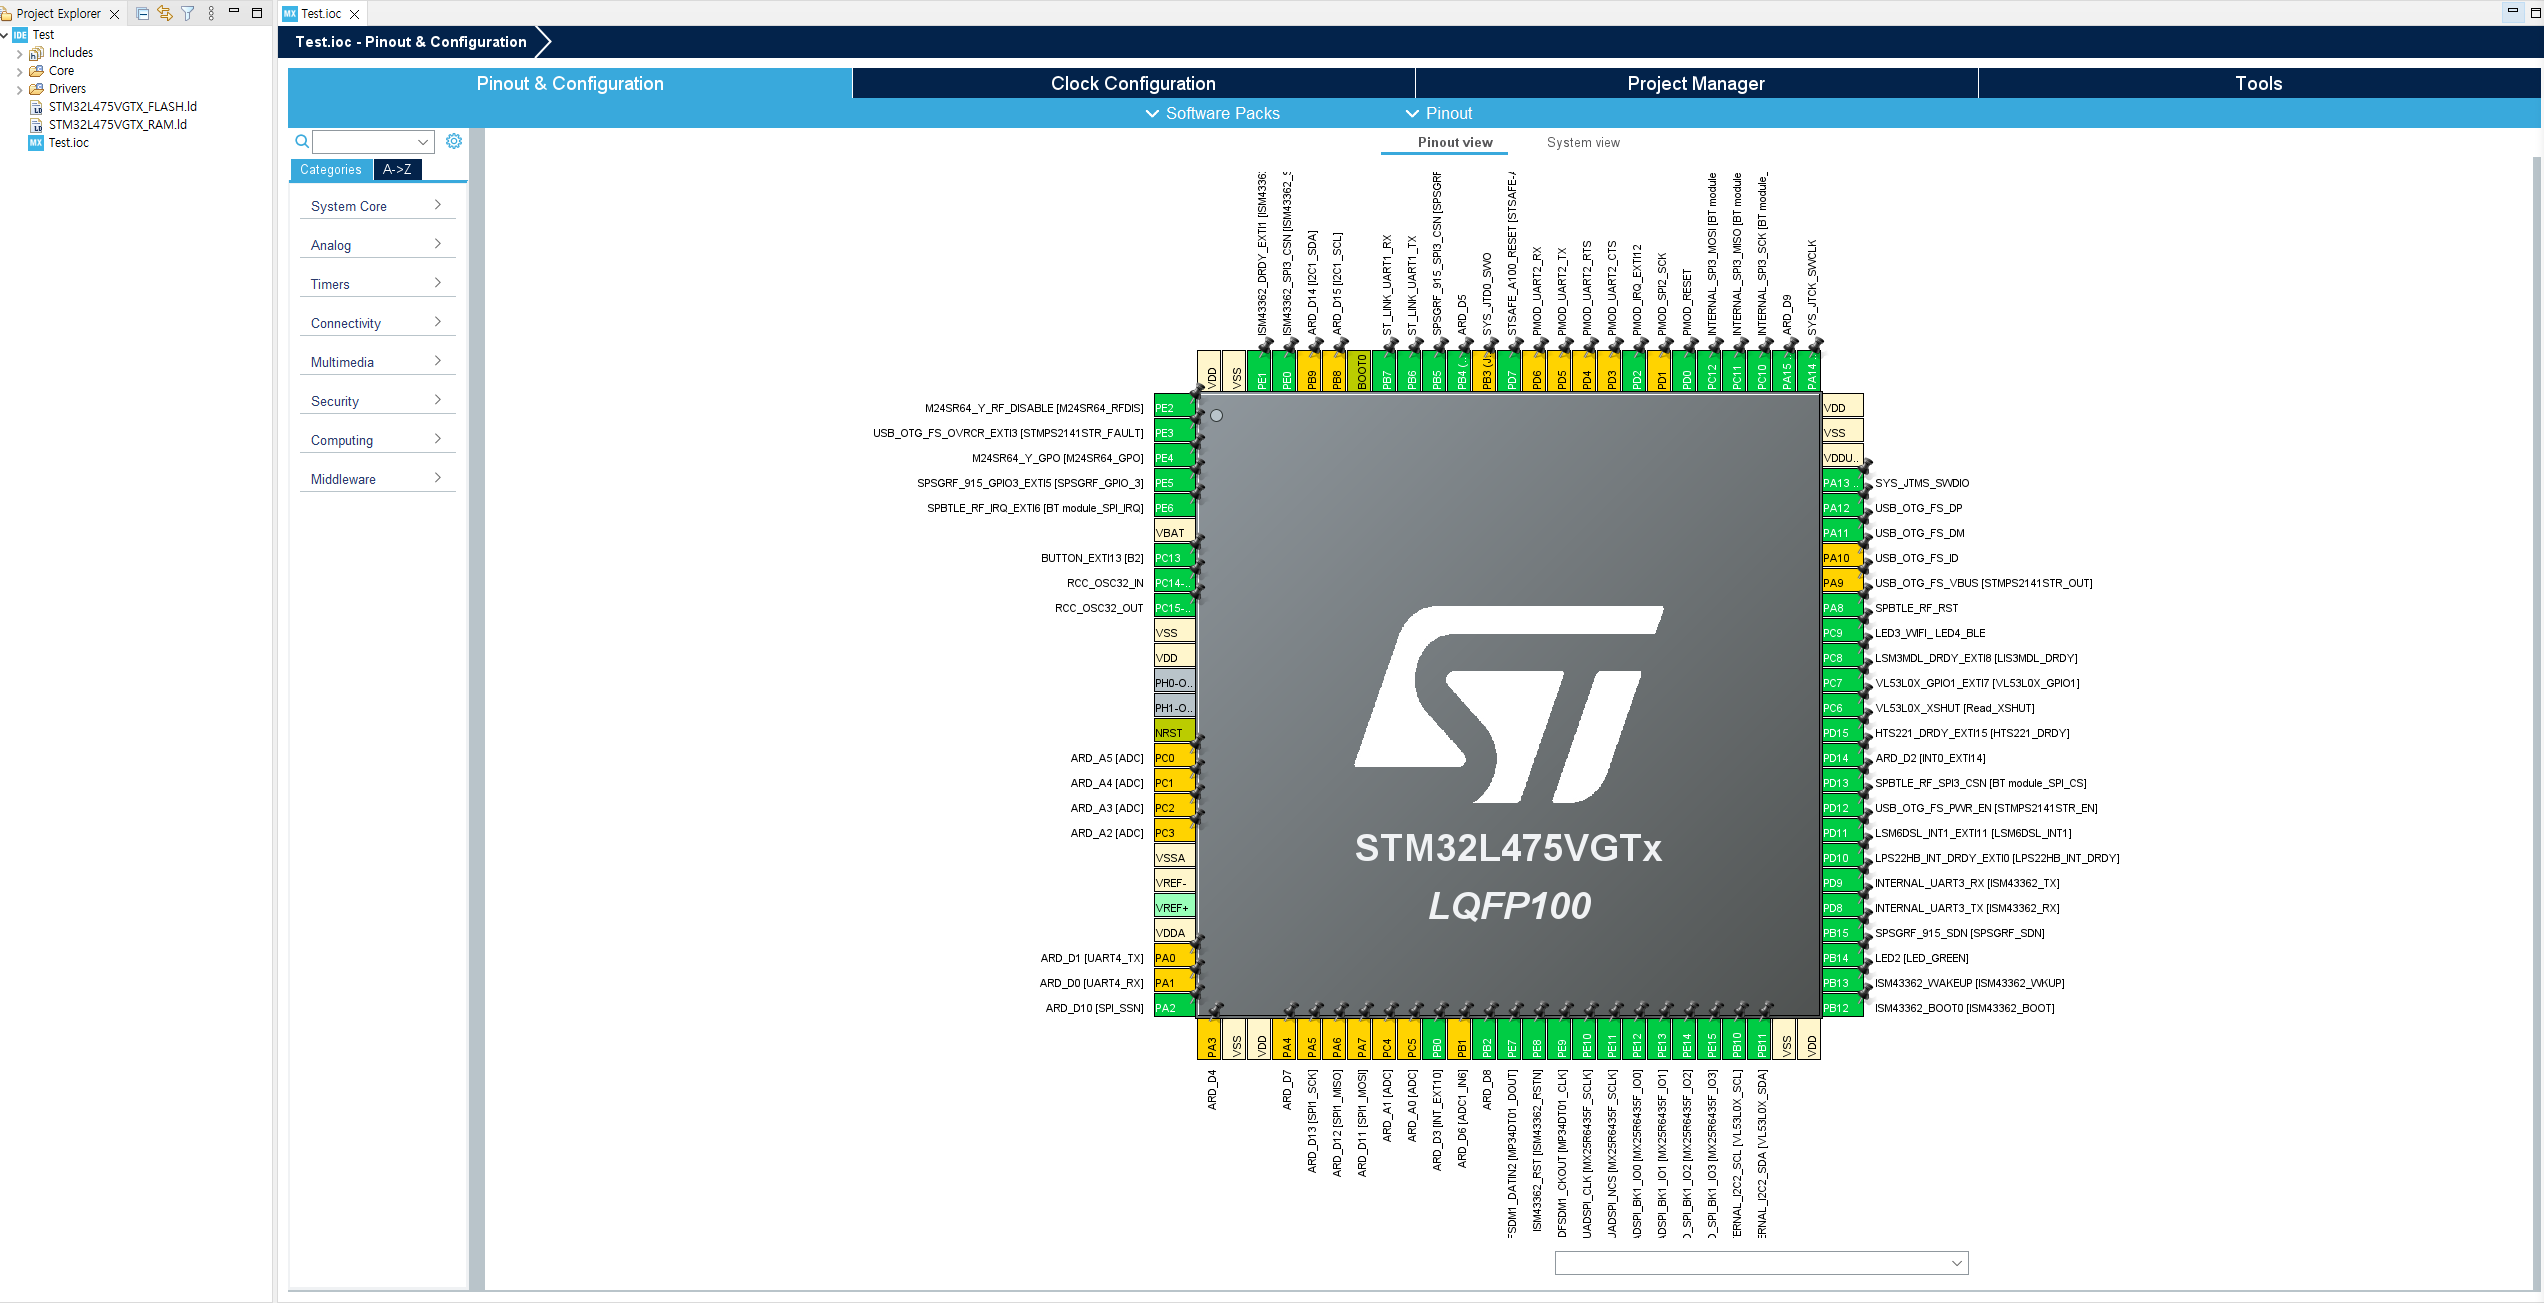Screen dimensions: 2544x1303
Task: Select the Pinout & Configuration tab
Action: [x=570, y=83]
